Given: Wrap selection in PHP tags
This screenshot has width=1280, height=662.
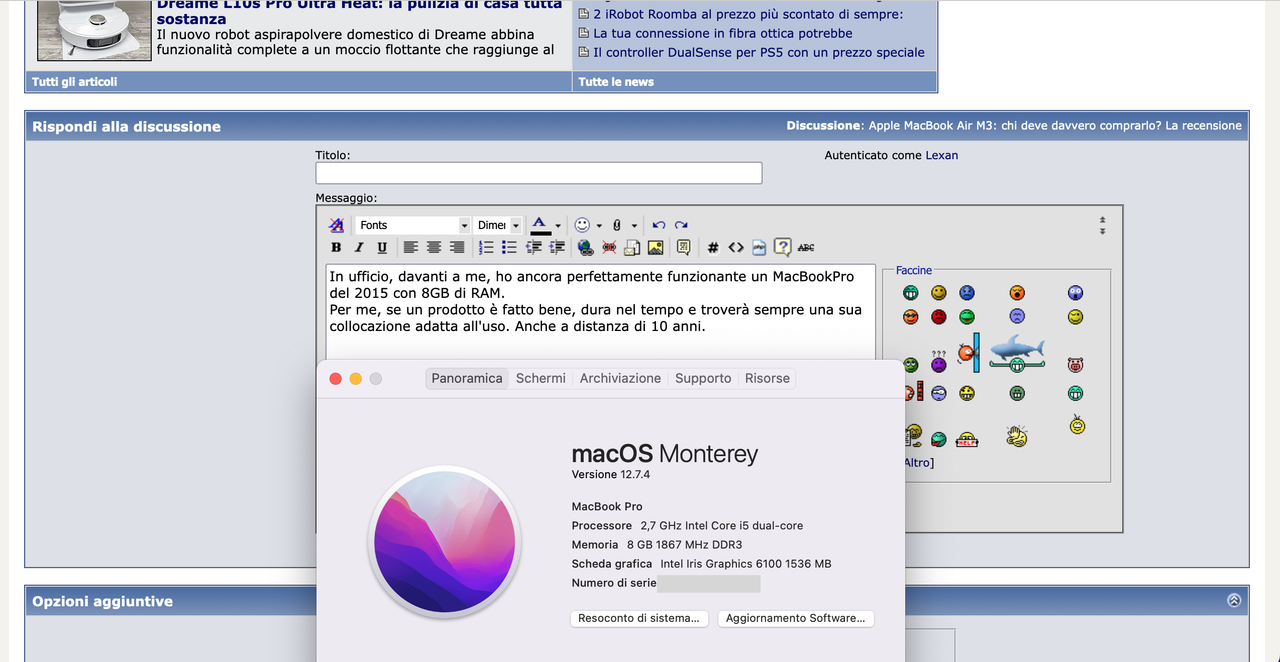Looking at the screenshot, I should click(x=759, y=247).
